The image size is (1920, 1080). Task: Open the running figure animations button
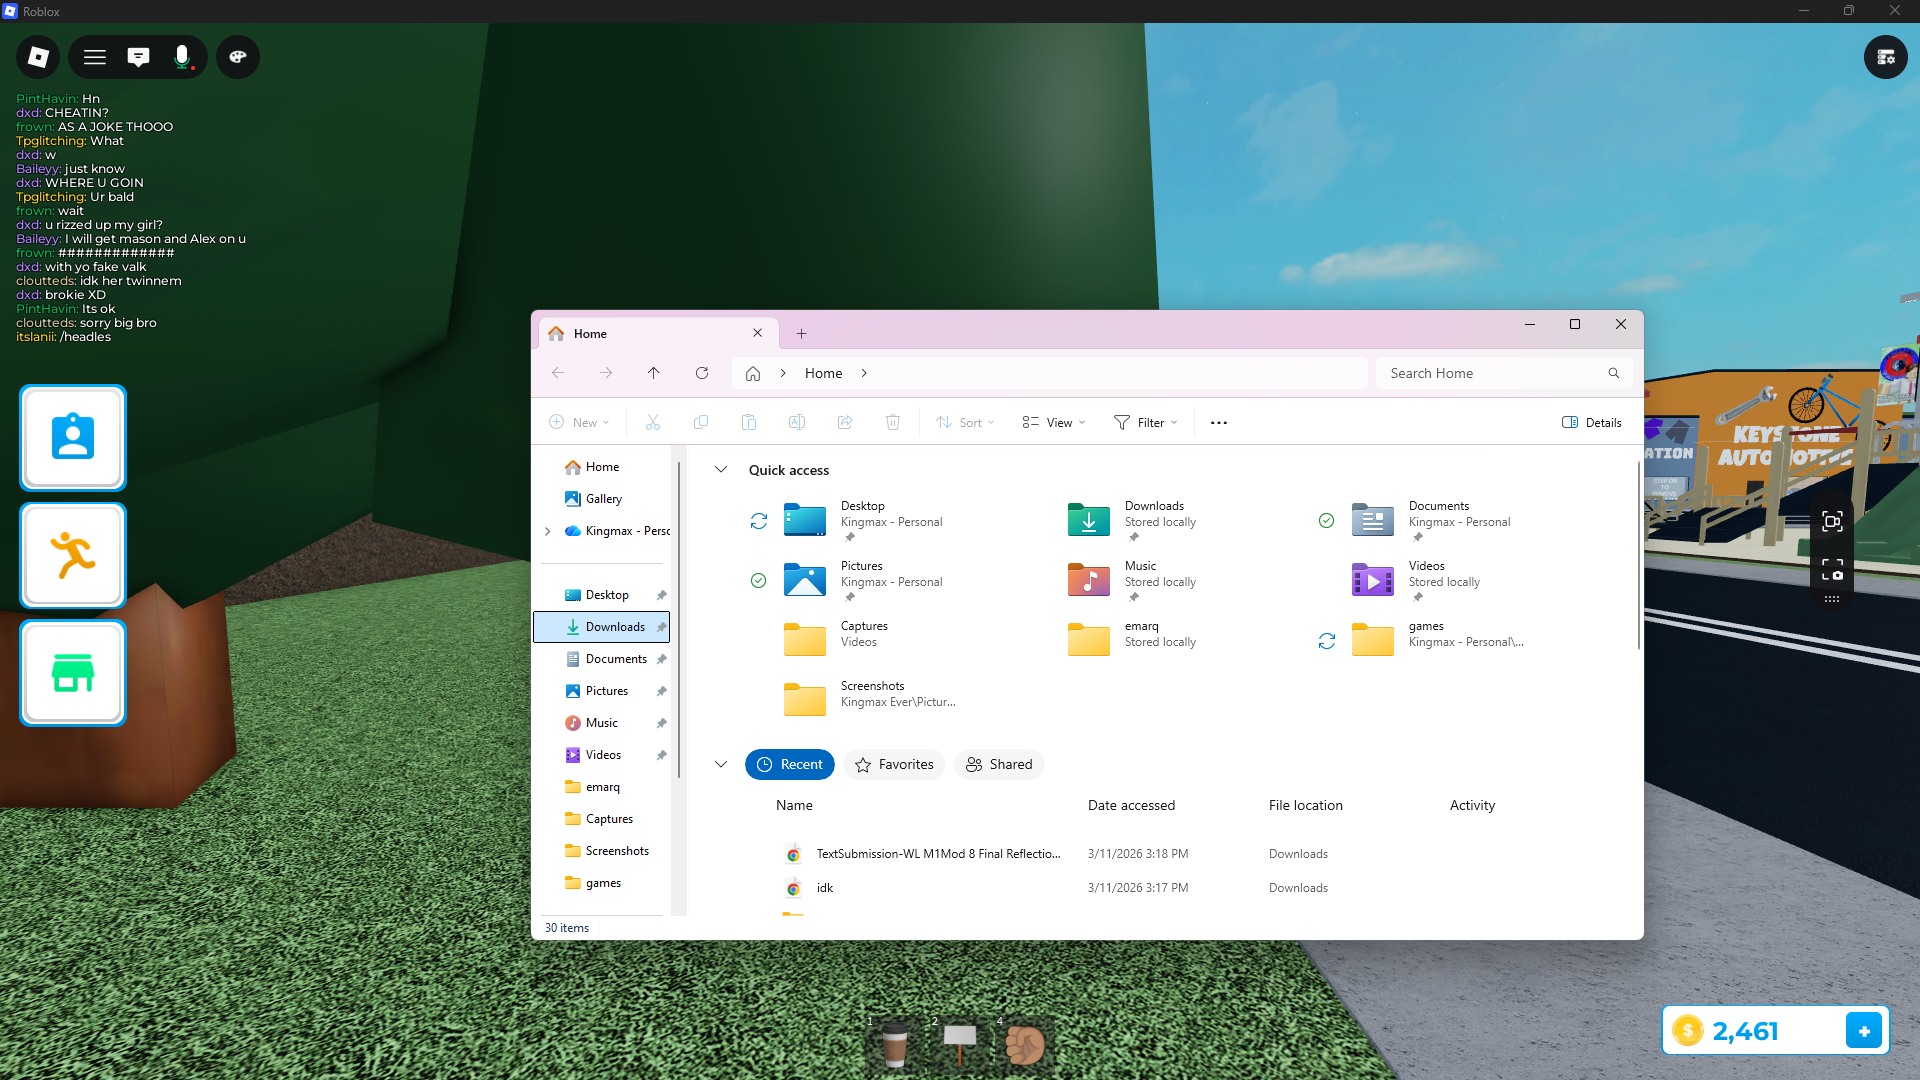(73, 555)
